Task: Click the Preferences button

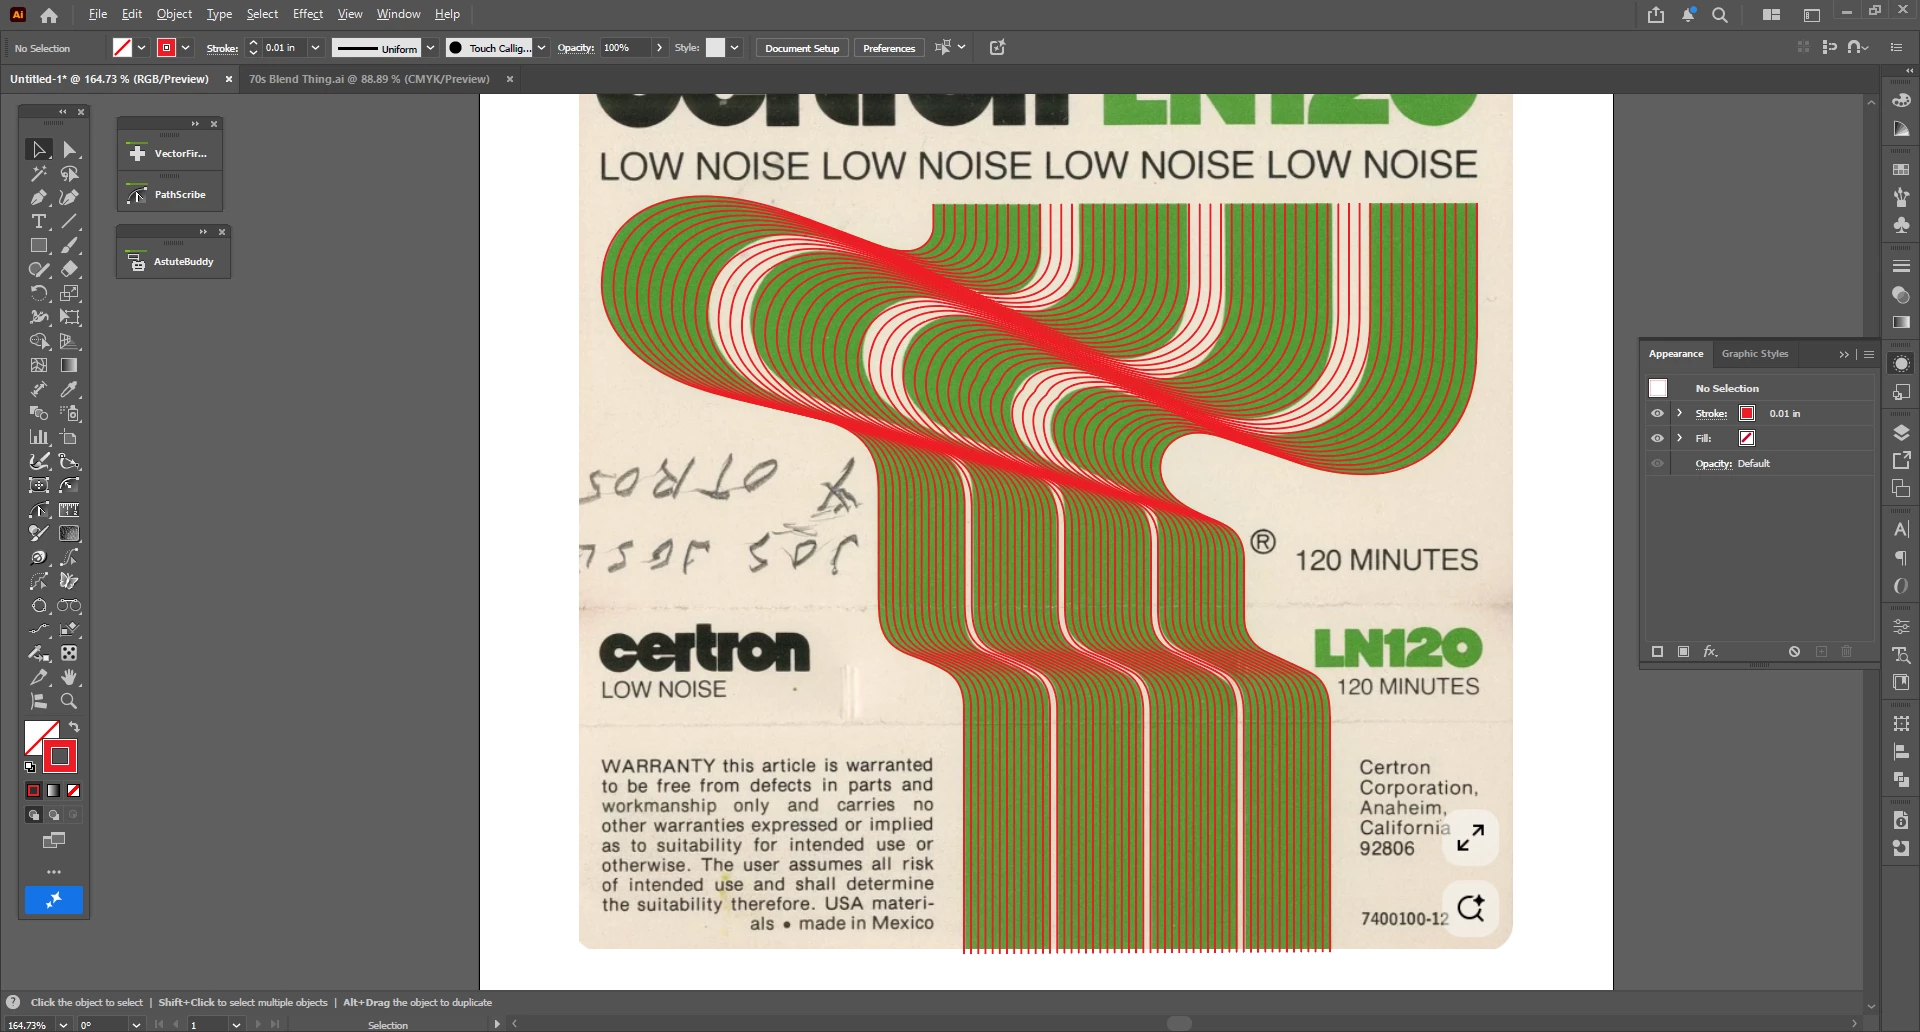Action: (x=889, y=48)
